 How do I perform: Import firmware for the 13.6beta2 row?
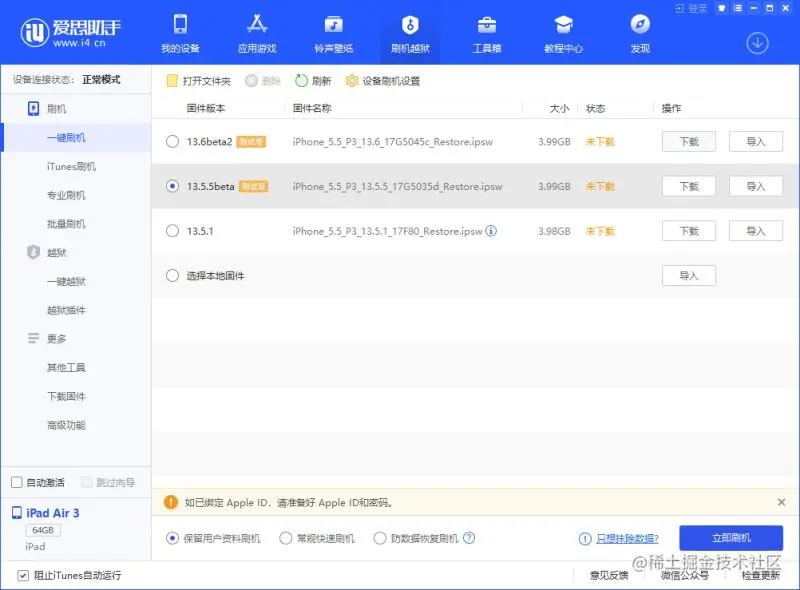click(x=756, y=141)
